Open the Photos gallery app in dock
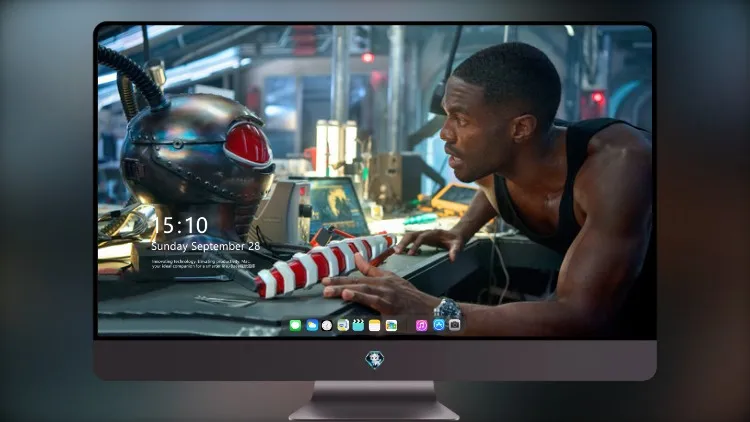The width and height of the screenshot is (750, 422). [x=391, y=325]
